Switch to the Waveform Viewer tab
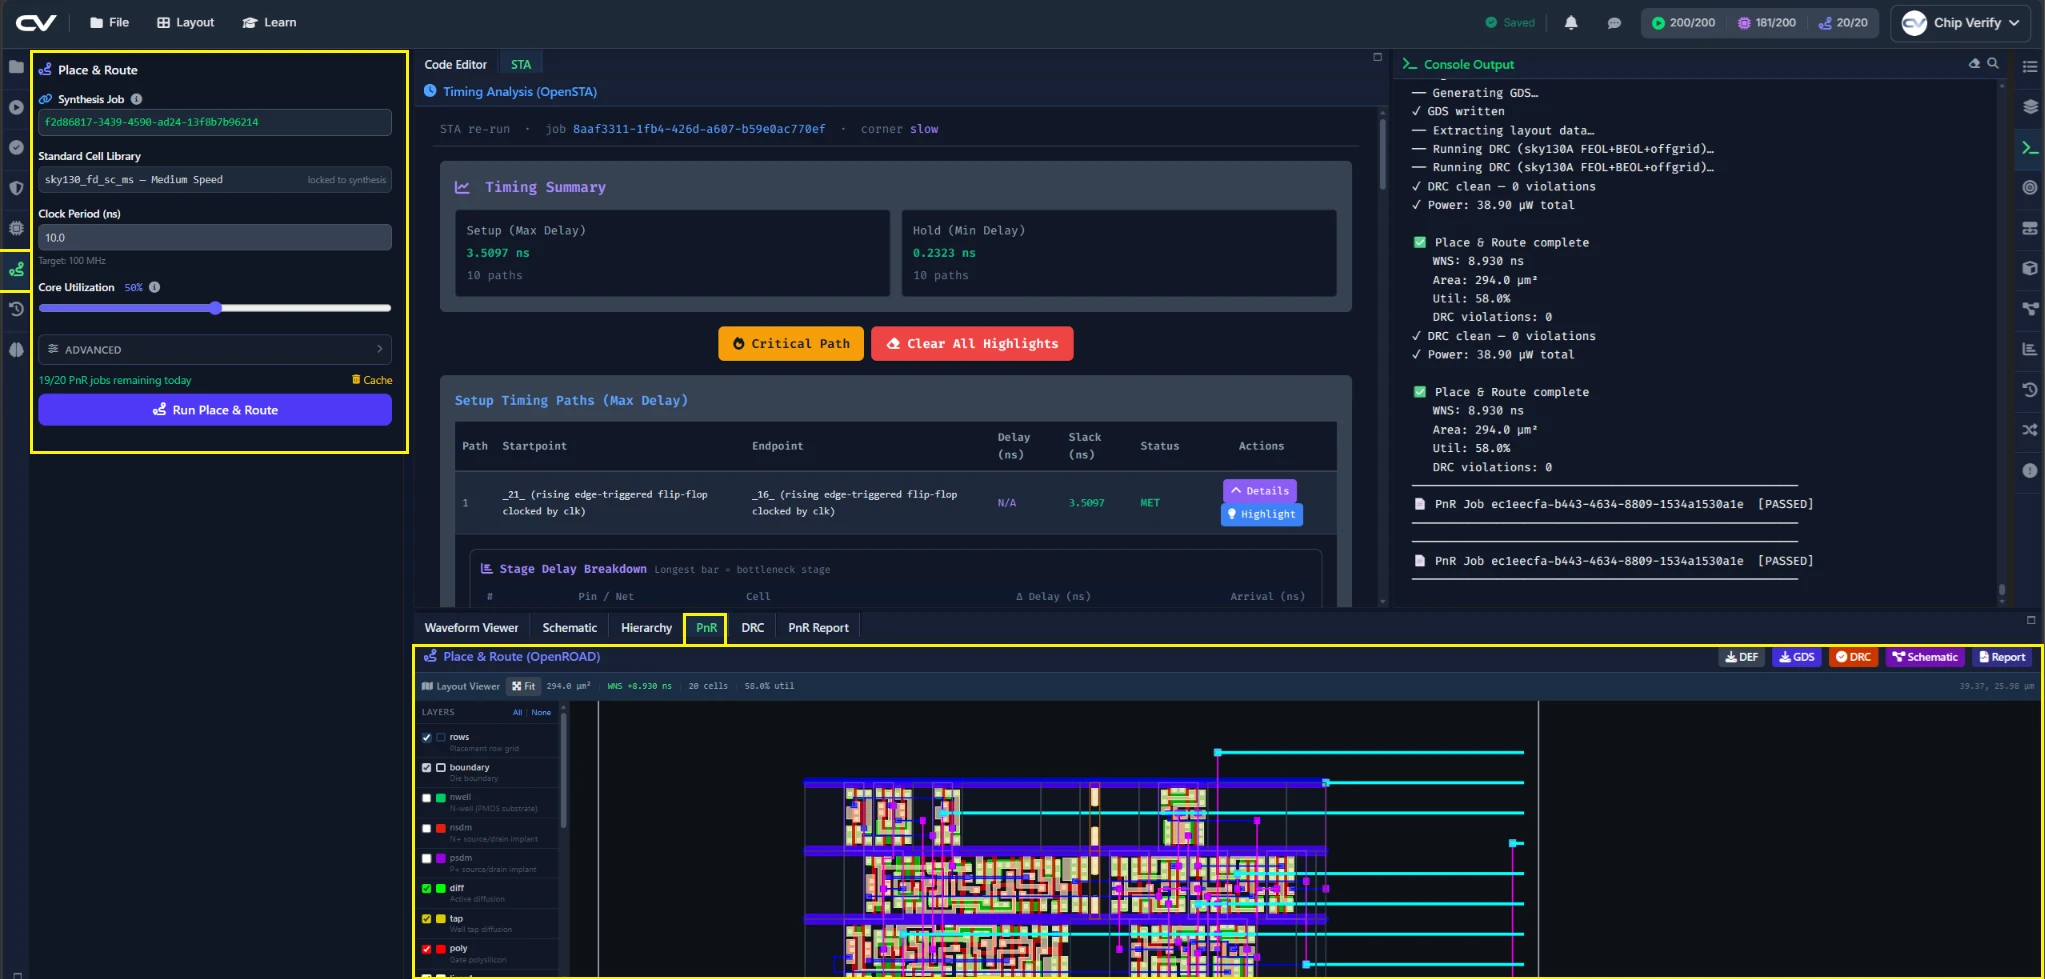This screenshot has width=2045, height=979. click(x=472, y=628)
